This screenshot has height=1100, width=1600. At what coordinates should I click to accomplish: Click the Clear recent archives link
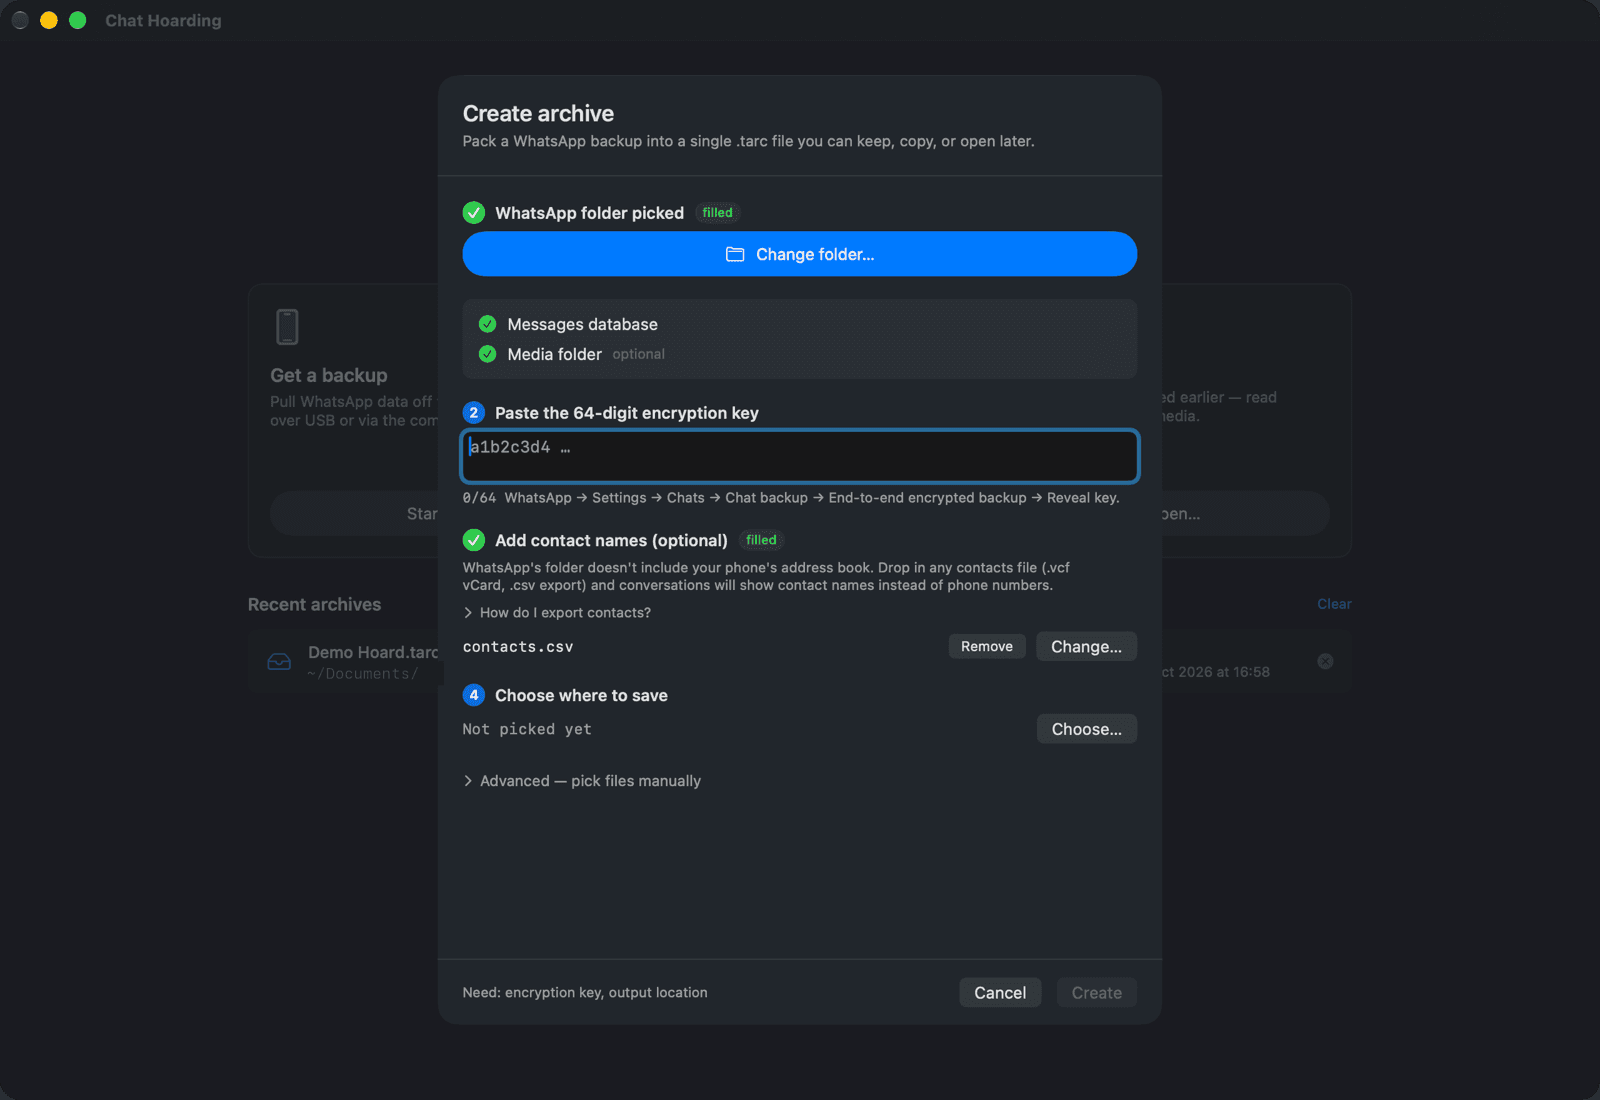point(1334,604)
